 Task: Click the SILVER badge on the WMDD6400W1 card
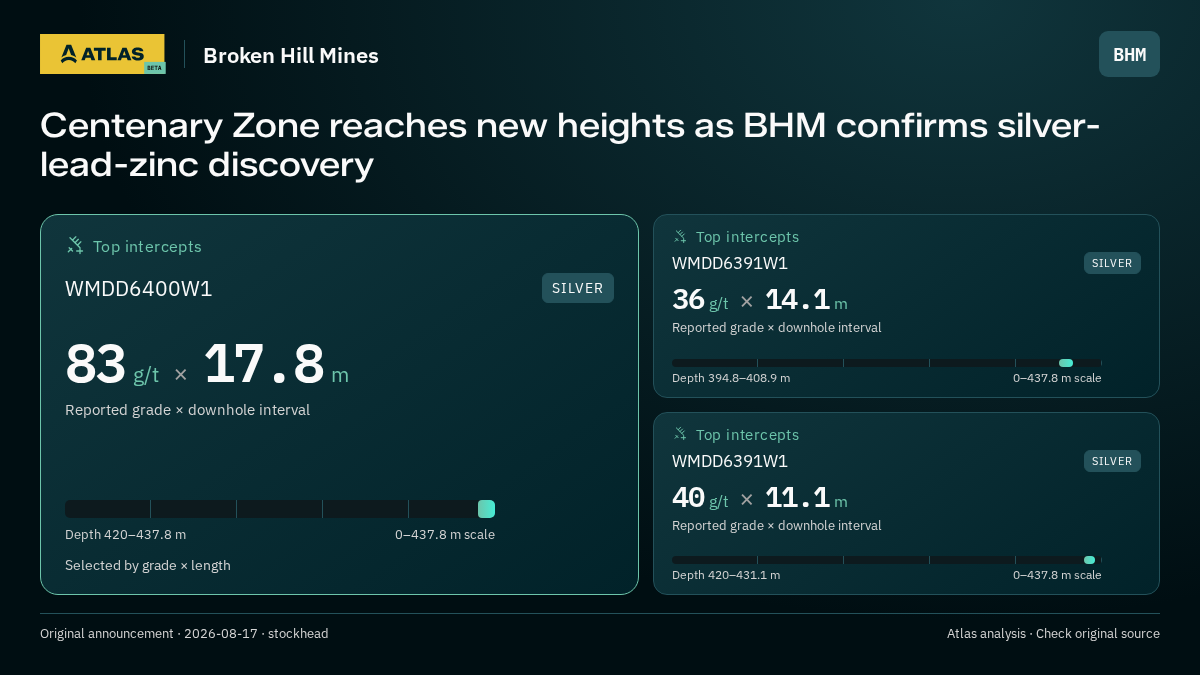coord(578,288)
